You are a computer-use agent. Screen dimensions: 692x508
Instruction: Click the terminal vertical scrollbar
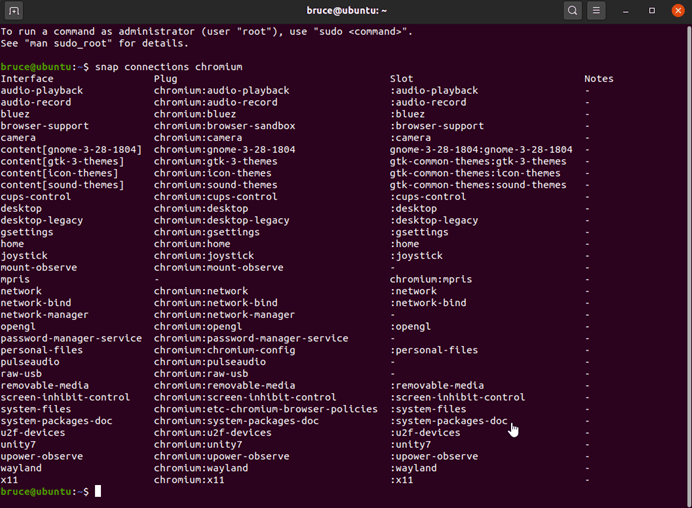[689, 265]
